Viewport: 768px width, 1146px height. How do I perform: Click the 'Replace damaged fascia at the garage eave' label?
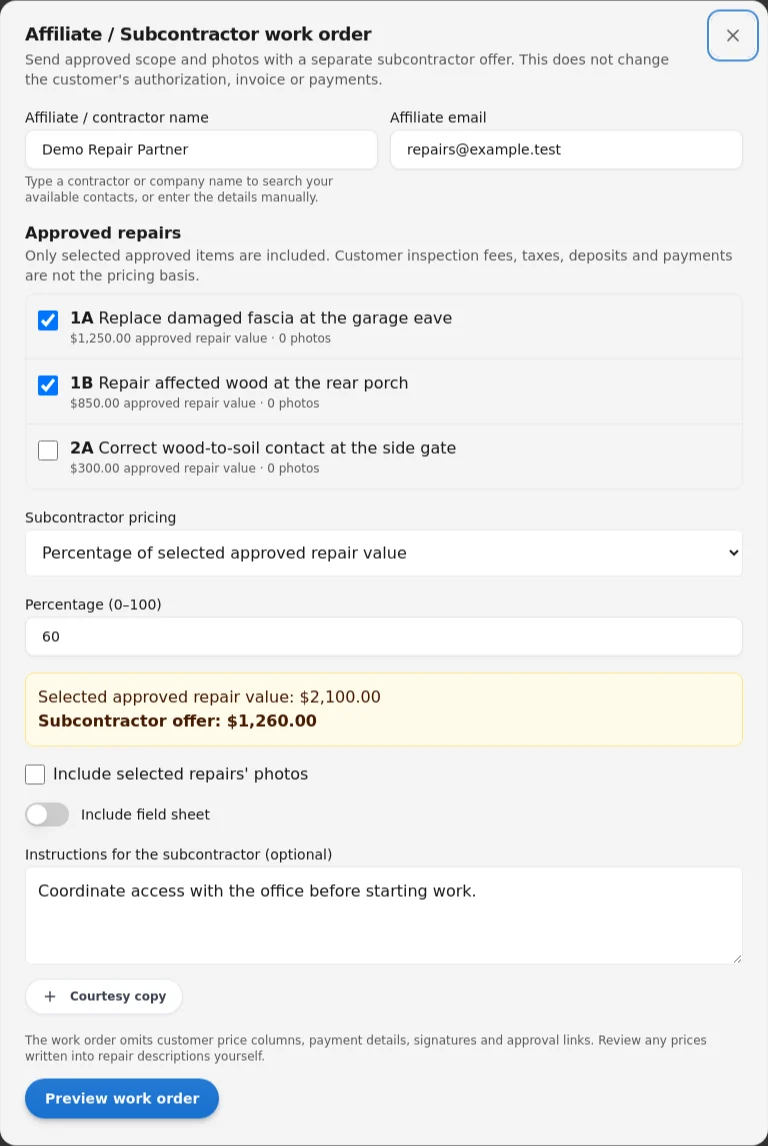(275, 318)
